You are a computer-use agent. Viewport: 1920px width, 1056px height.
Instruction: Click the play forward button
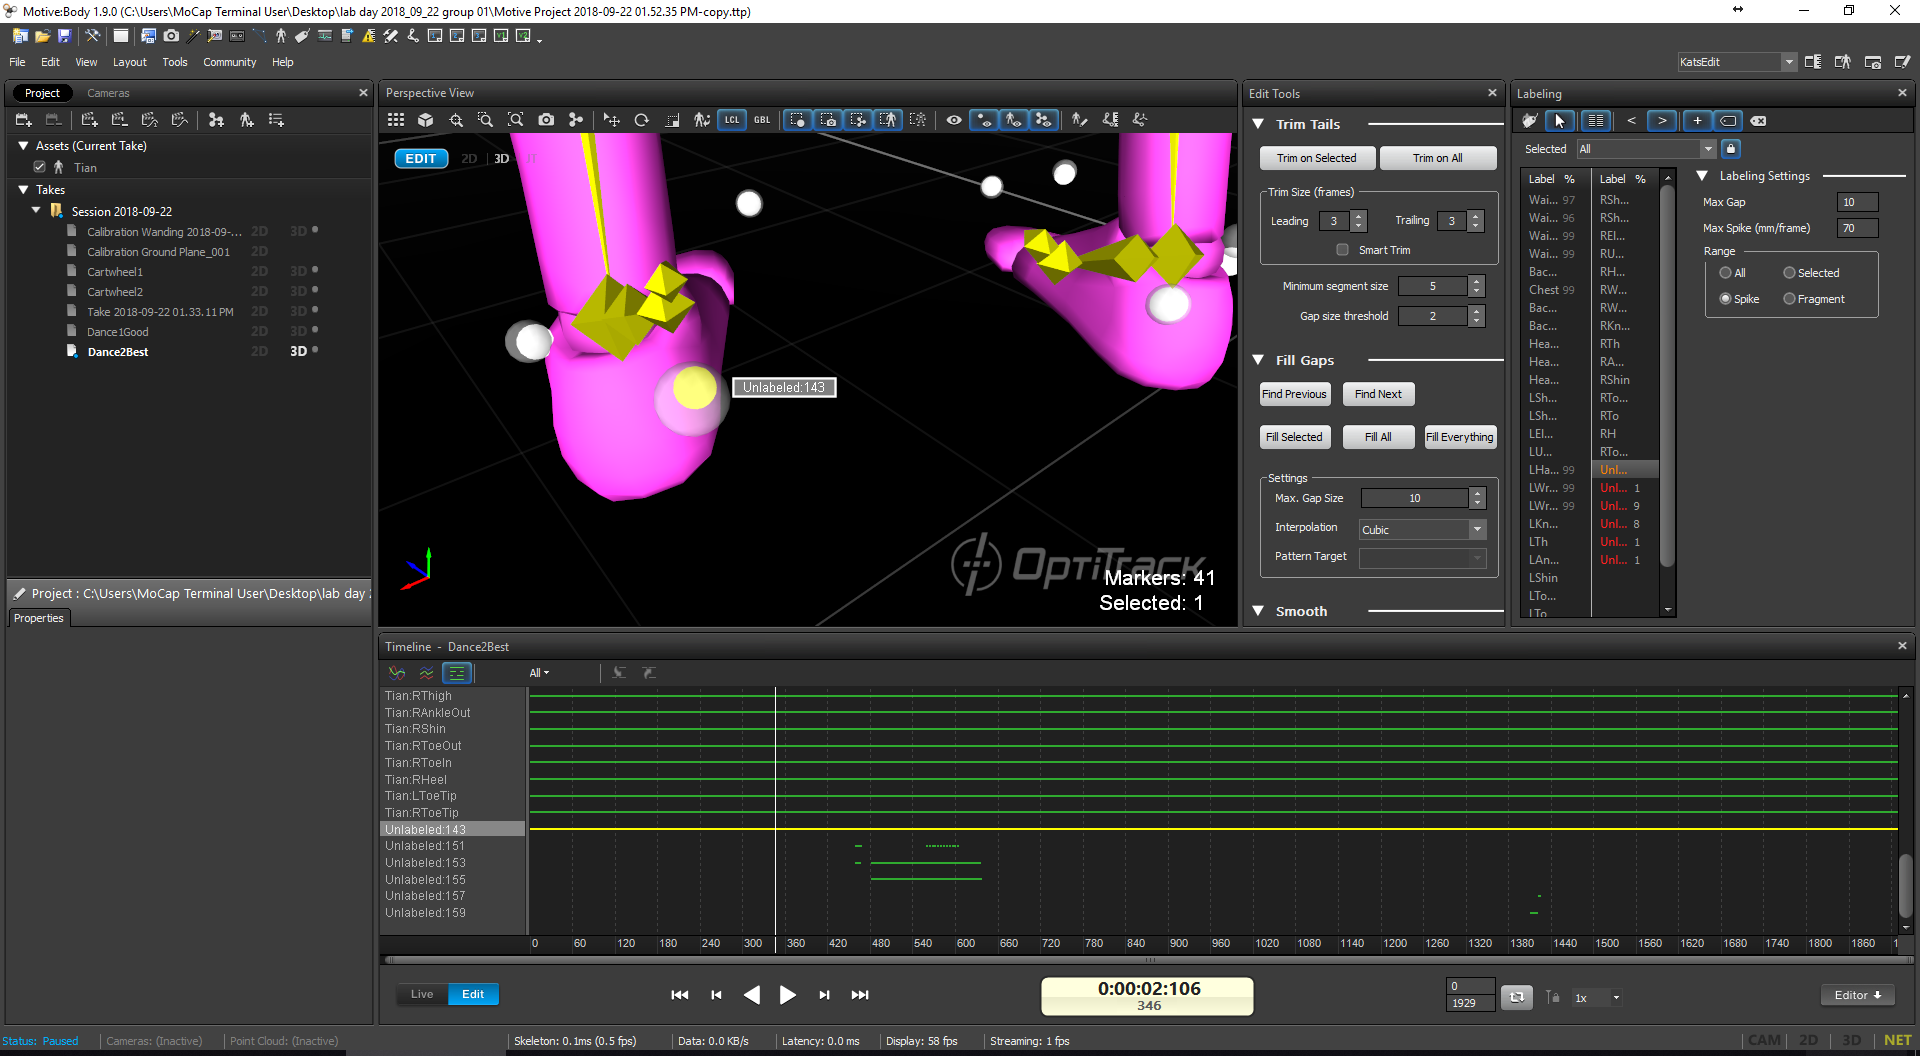787,995
